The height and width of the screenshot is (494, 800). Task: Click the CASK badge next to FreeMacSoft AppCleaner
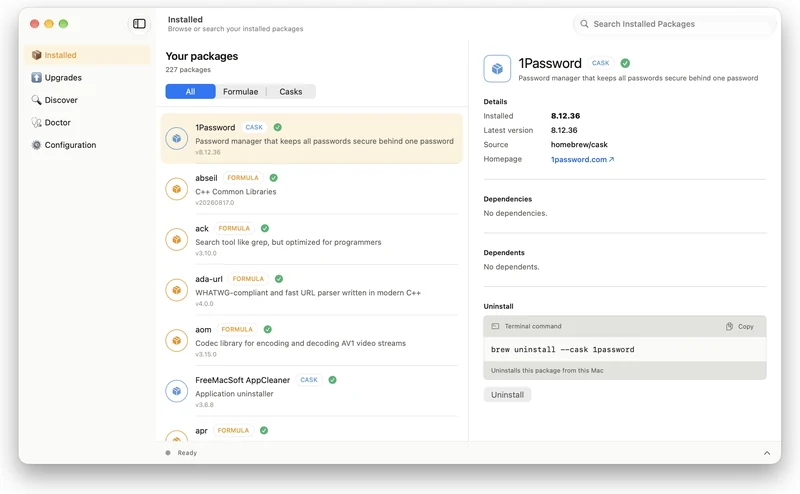309,380
